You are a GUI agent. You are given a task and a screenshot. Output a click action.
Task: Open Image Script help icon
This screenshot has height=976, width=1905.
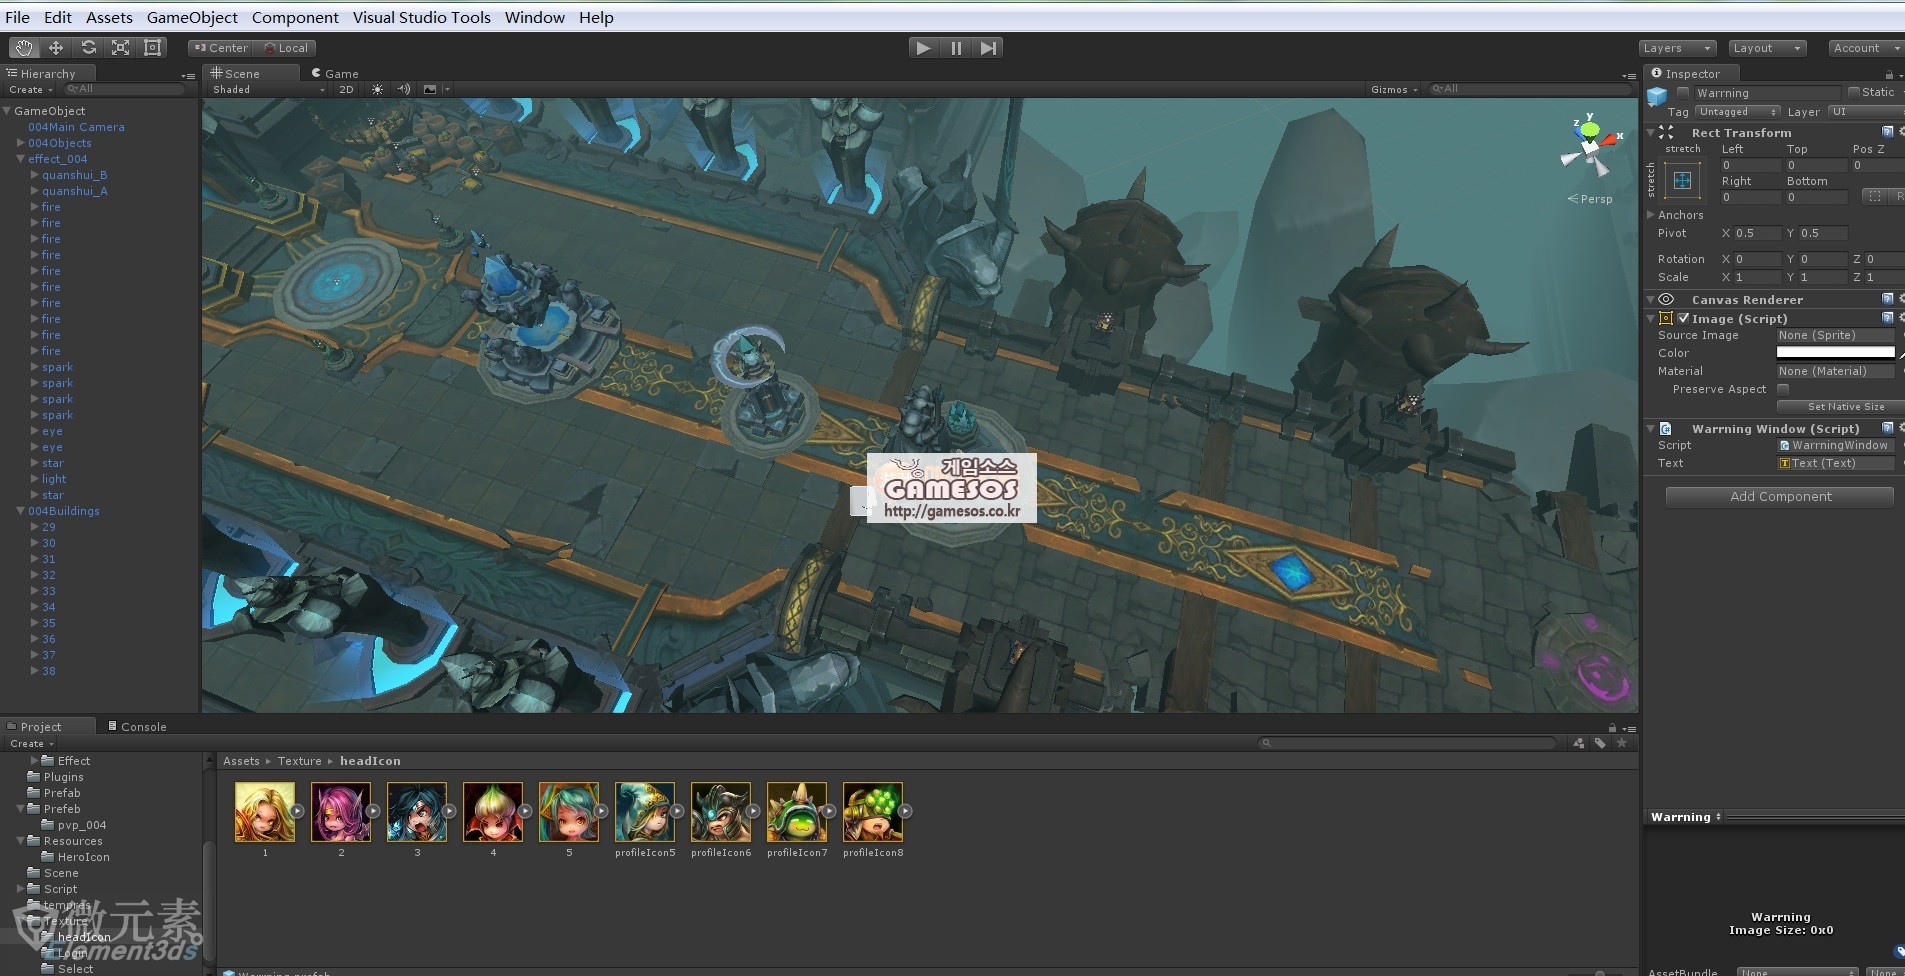(x=1887, y=318)
